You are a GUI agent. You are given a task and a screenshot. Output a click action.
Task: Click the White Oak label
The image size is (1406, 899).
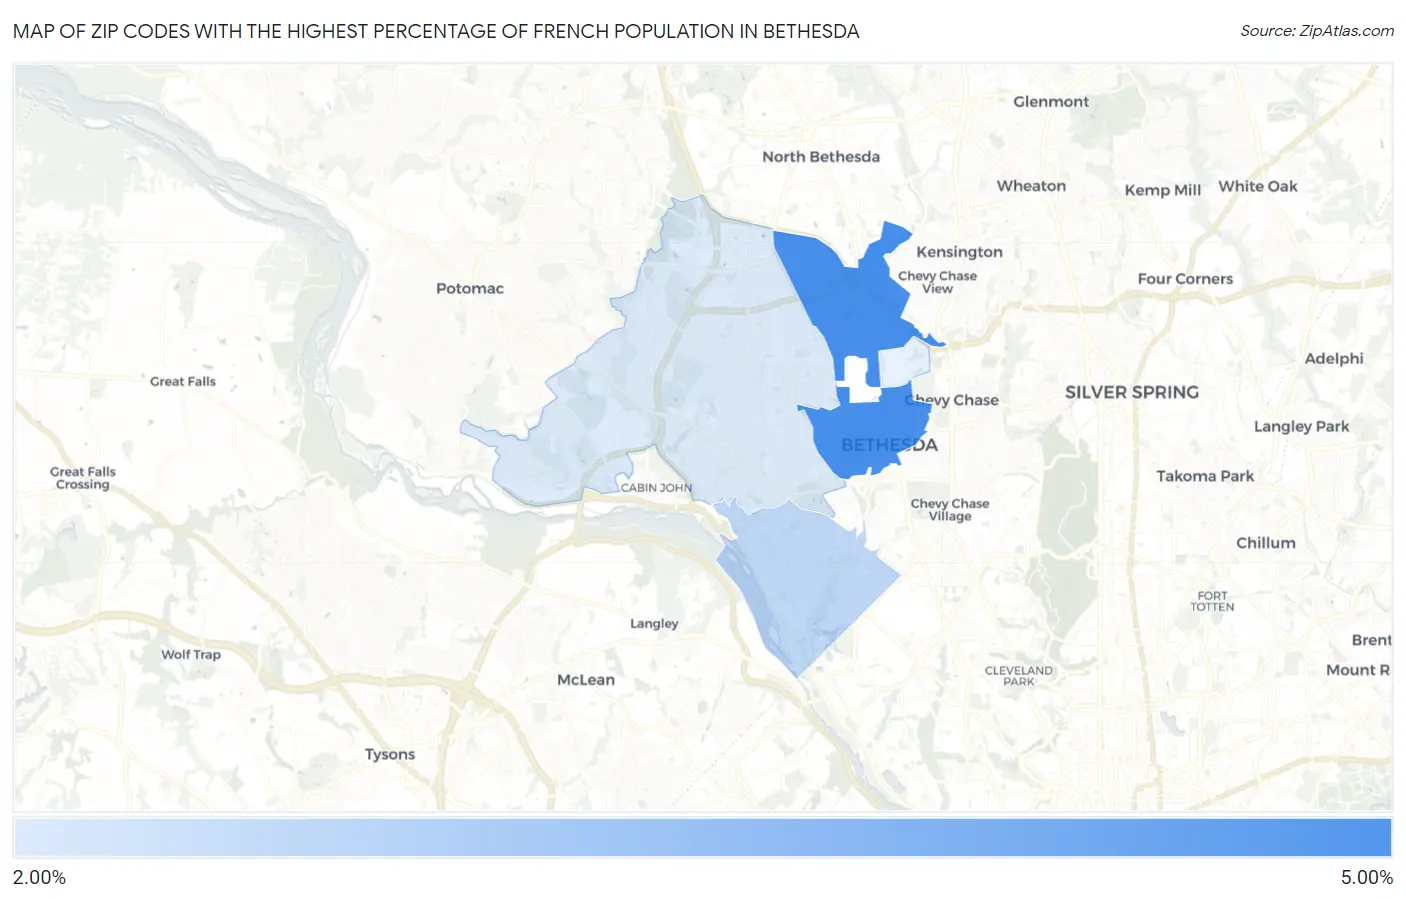pos(1258,186)
